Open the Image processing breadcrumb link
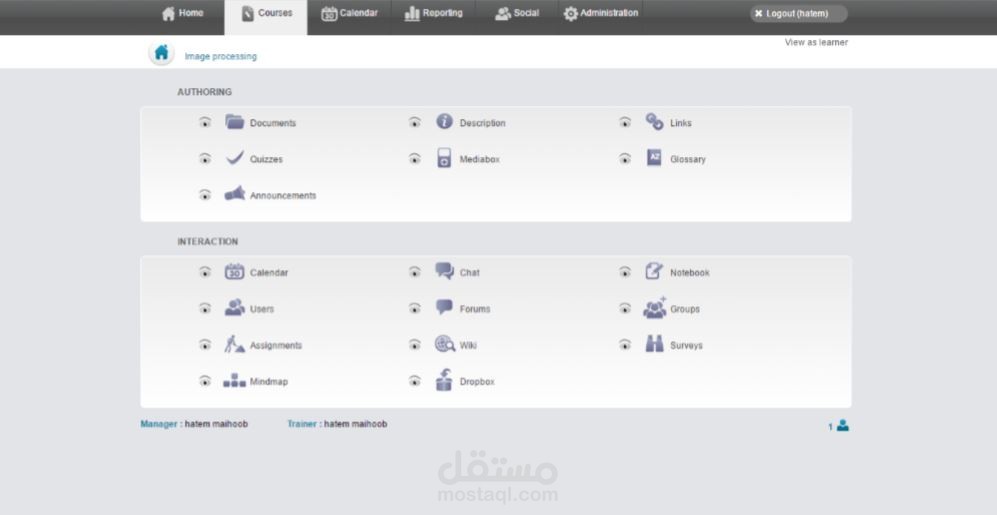997x515 pixels. click(x=221, y=56)
